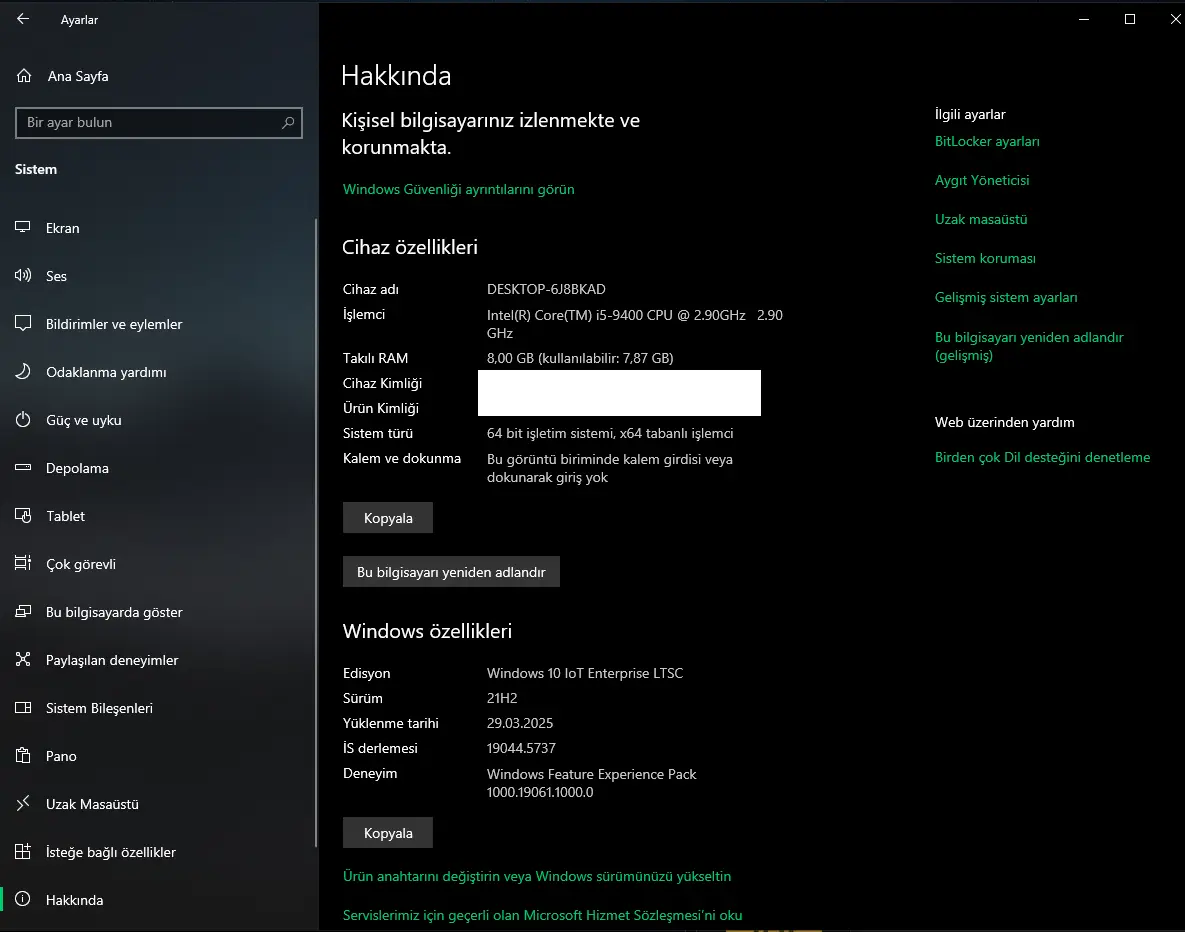Open Güç ve uyku power icon
This screenshot has width=1185, height=932.
click(x=23, y=420)
